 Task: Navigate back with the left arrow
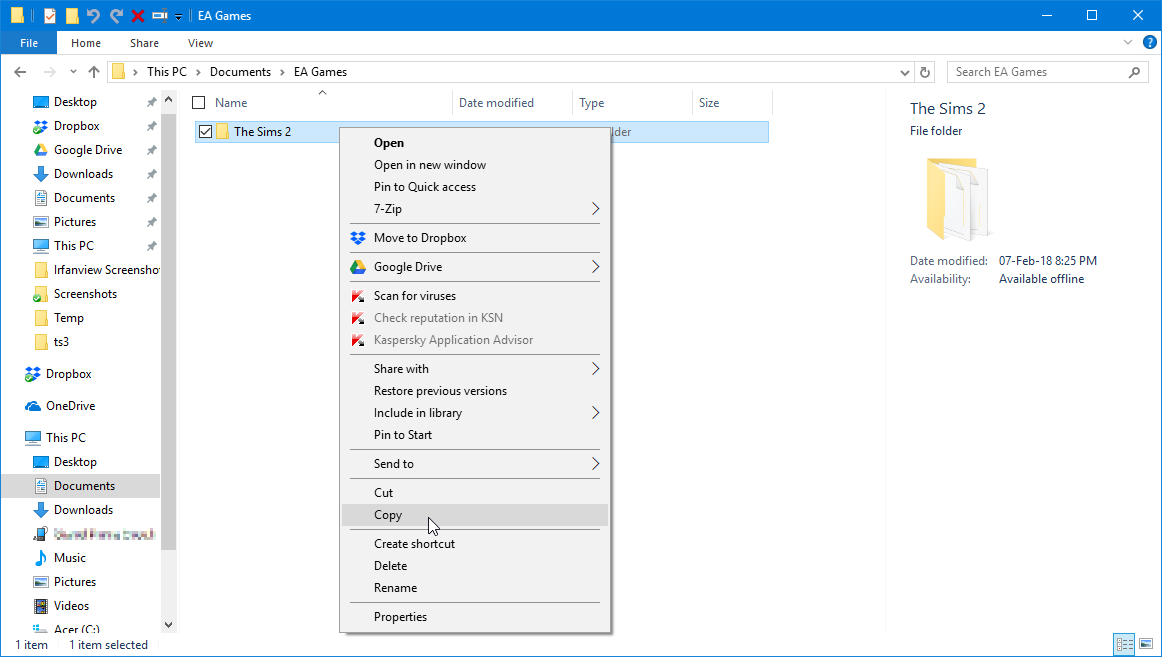click(21, 72)
